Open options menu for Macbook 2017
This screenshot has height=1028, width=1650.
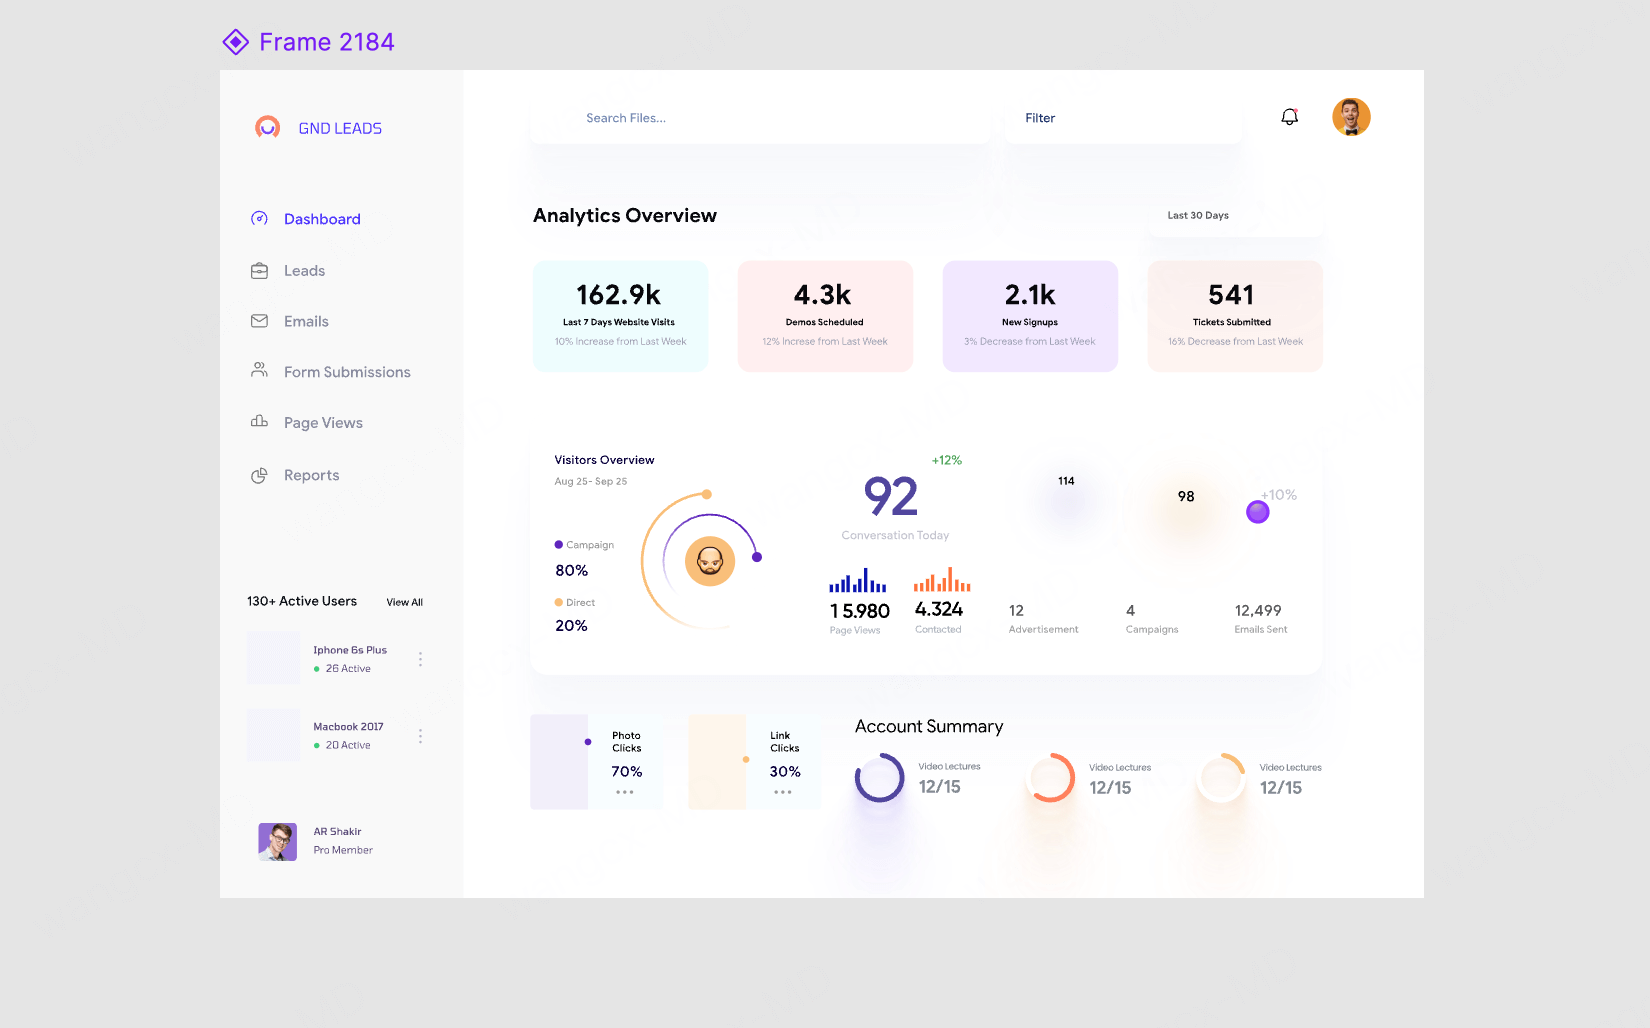click(420, 736)
